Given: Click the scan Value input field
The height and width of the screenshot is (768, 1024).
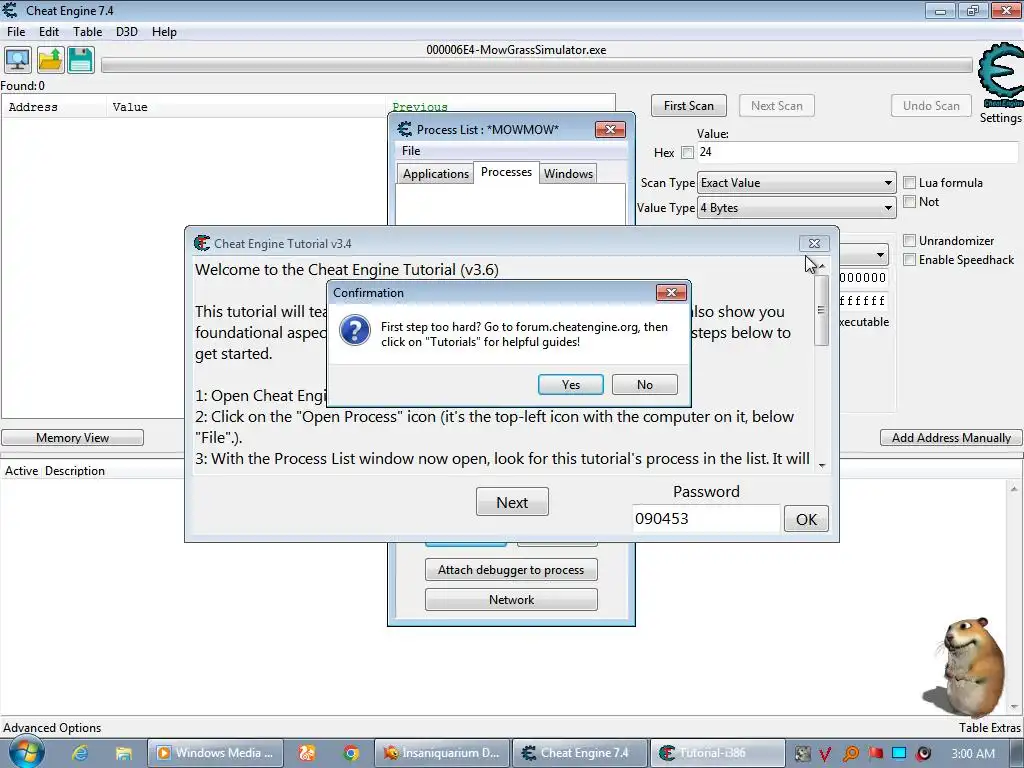Looking at the screenshot, I should 857,152.
